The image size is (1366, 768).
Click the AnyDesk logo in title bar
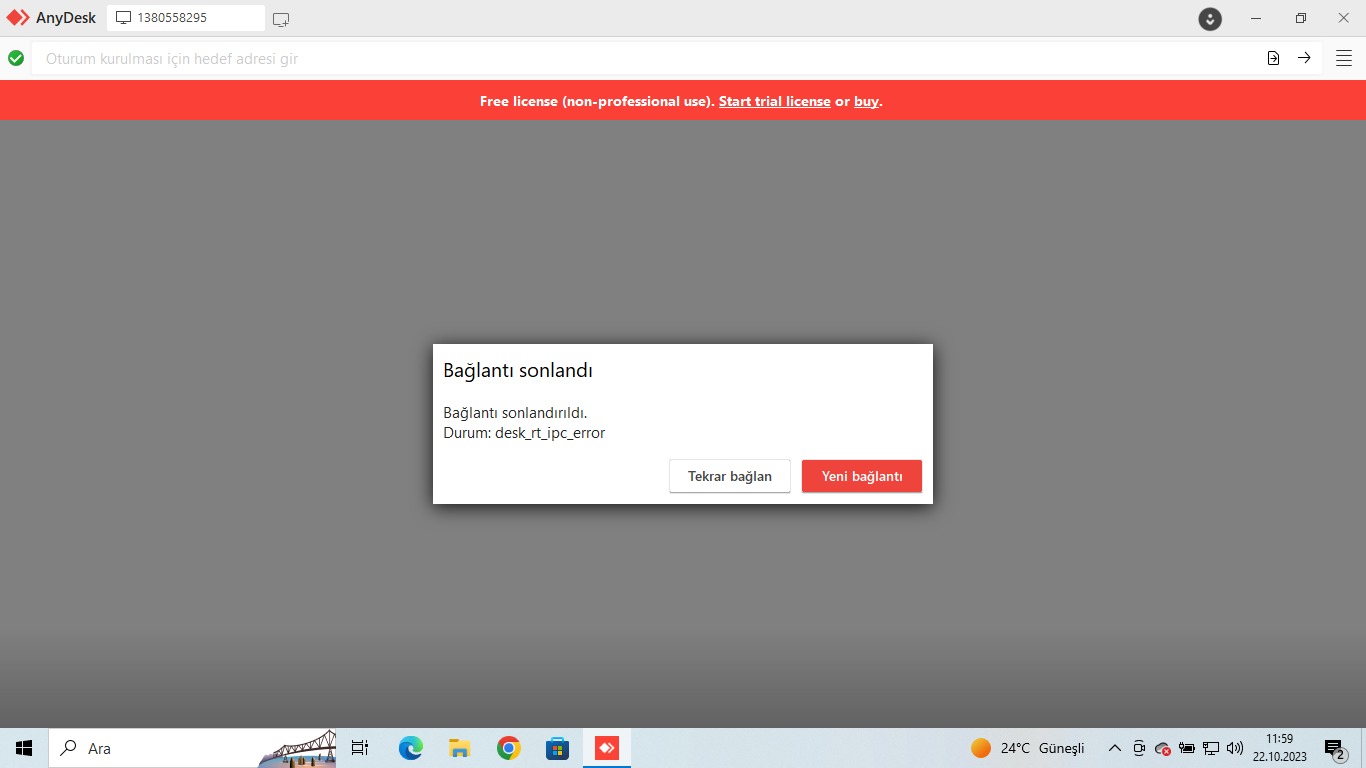point(19,18)
